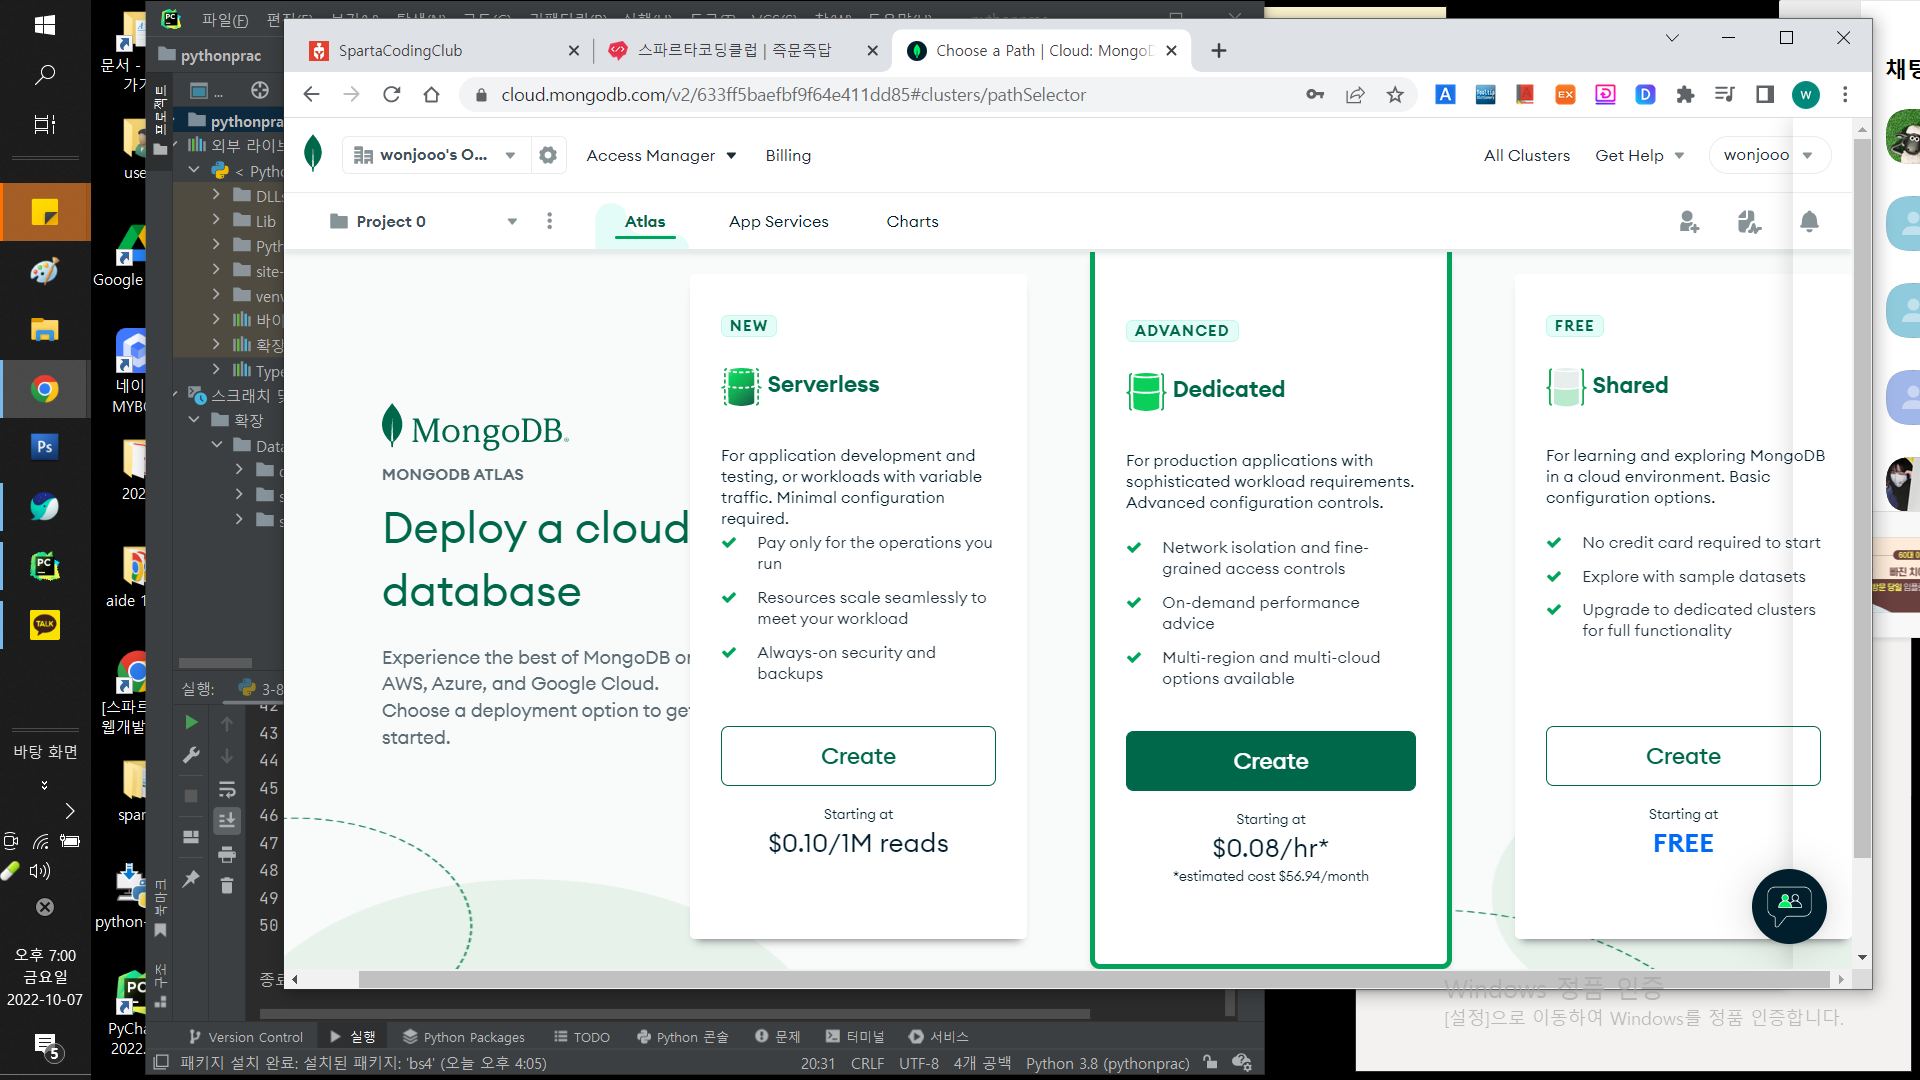1920x1080 pixels.
Task: Expand the Lib folder in PyCharm tree
Action: [x=216, y=220]
